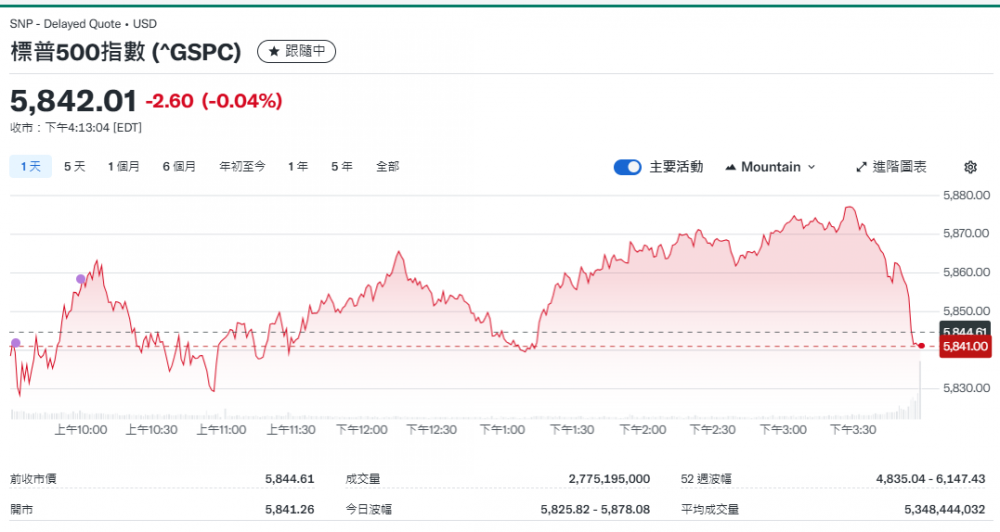Click the purple event marker near 上午10:00
Image resolution: width=1000 pixels, height=532 pixels.
(81, 279)
